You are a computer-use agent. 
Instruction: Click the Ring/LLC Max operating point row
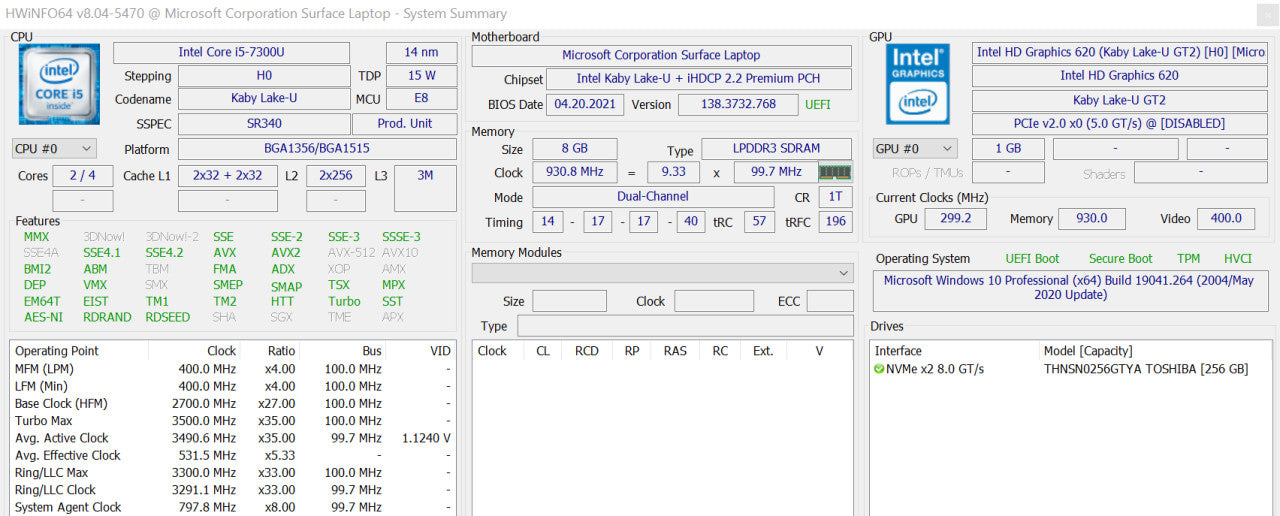(x=233, y=473)
